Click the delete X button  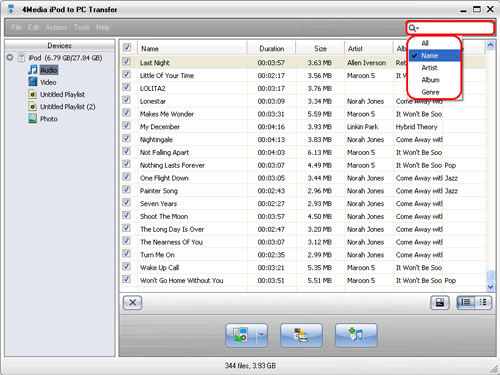132,303
